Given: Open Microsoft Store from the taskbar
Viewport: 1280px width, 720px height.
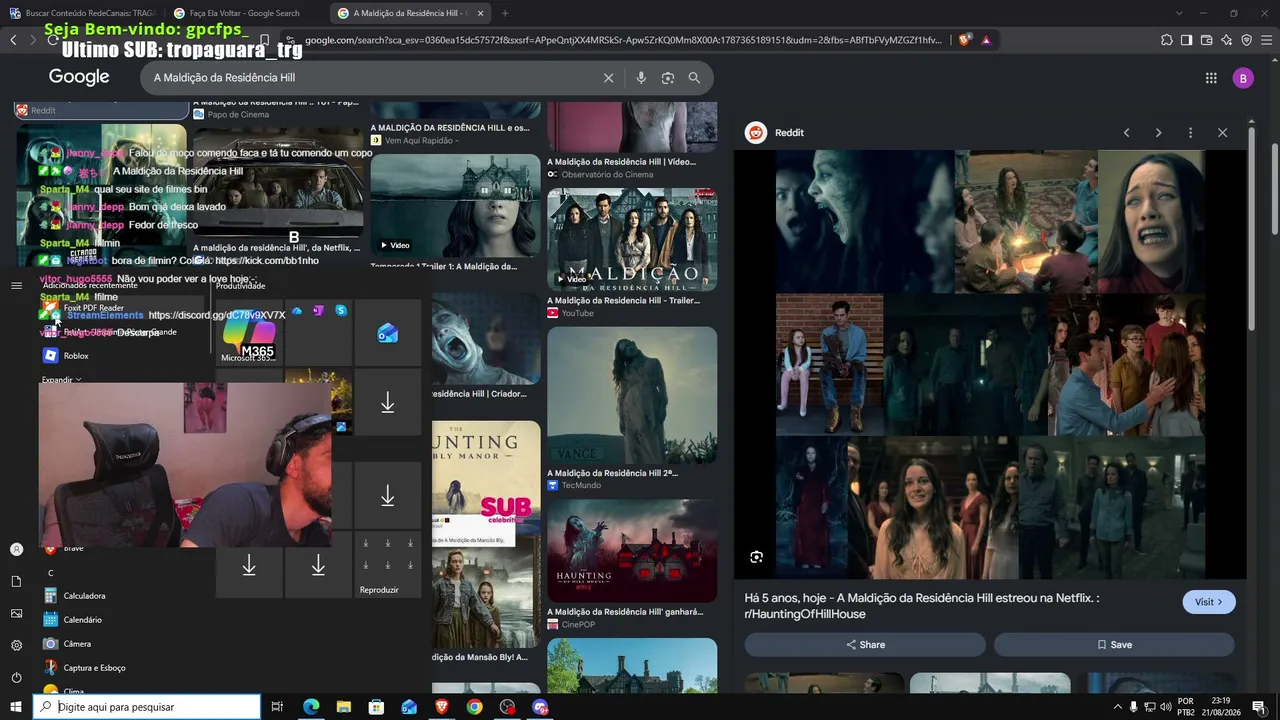Looking at the screenshot, I should [x=376, y=707].
